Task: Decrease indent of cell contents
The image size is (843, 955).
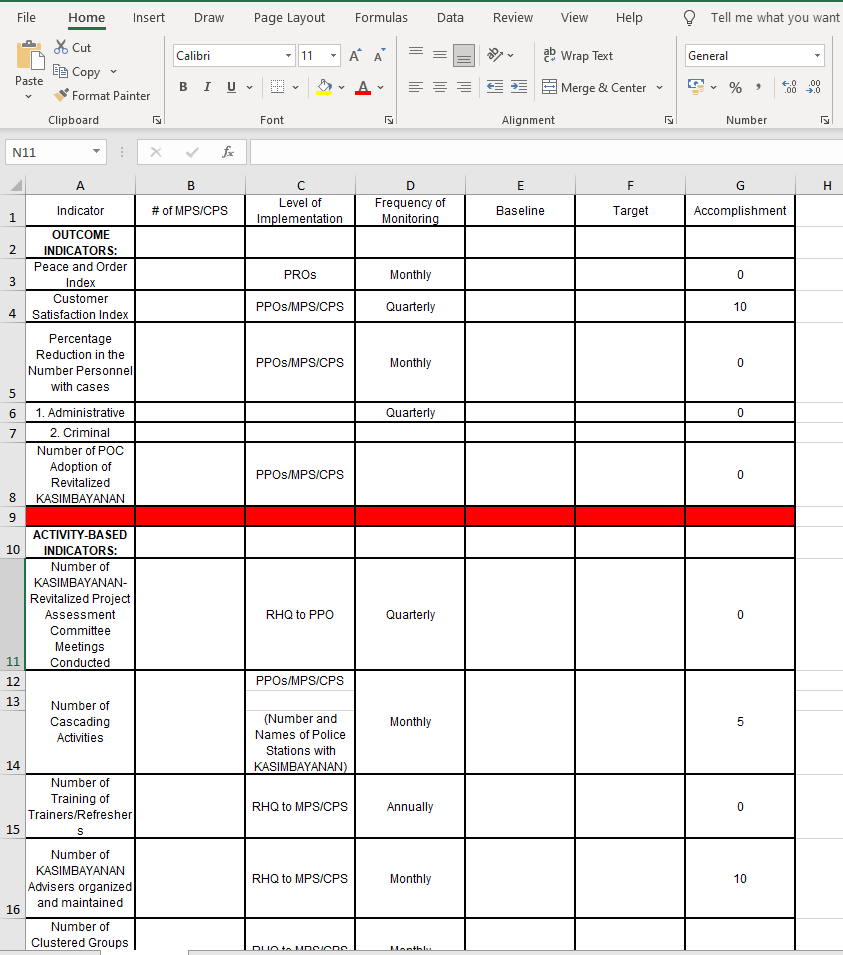Action: pyautogui.click(x=495, y=86)
